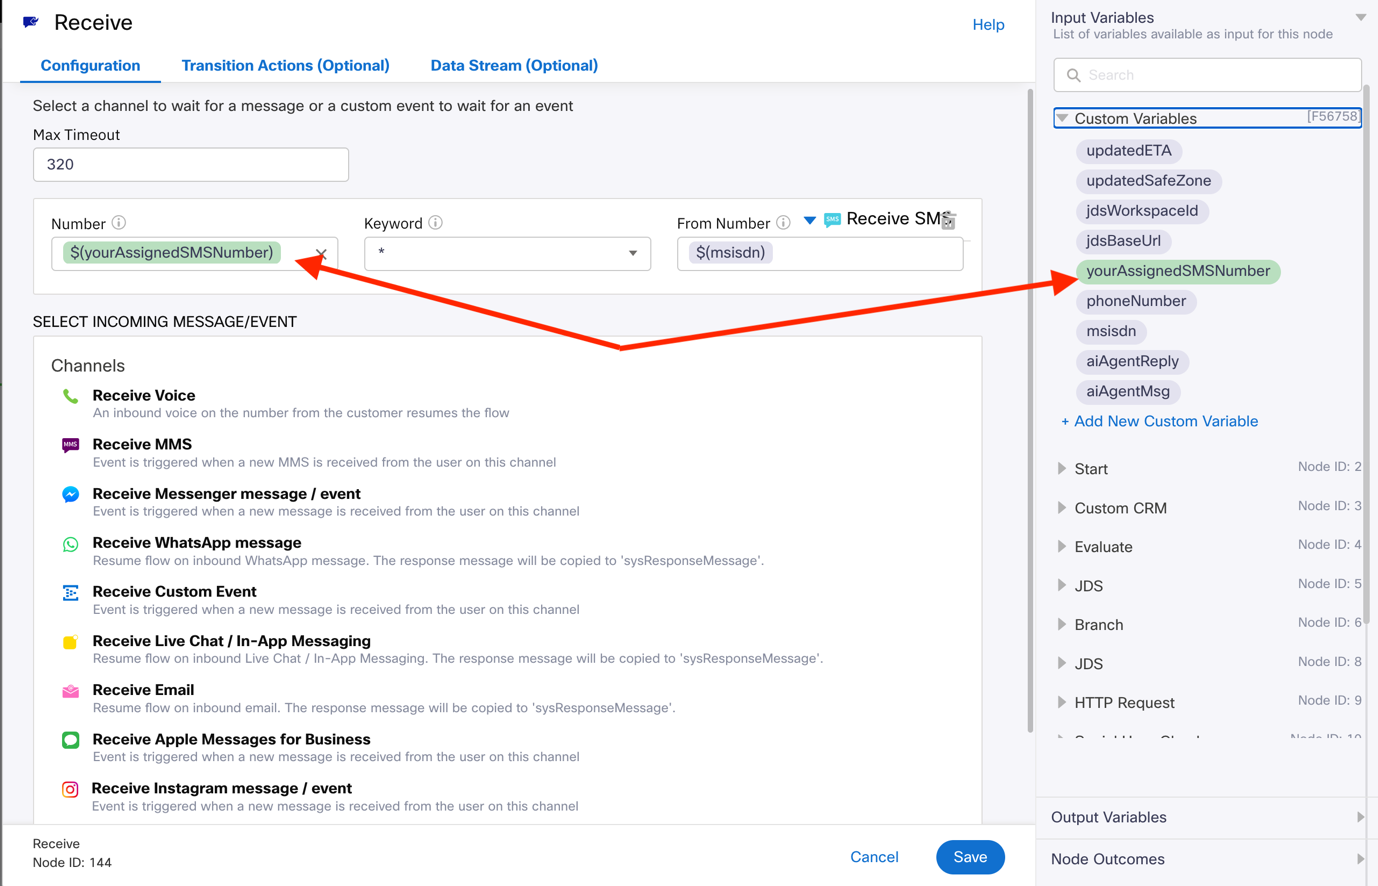Choose the Receive Messenger icon
This screenshot has width=1378, height=886.
[x=70, y=495]
